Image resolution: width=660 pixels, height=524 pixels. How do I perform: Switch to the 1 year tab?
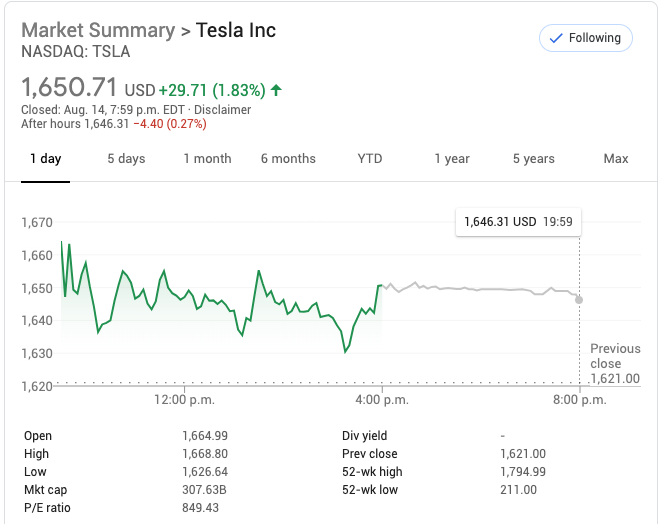(x=451, y=158)
